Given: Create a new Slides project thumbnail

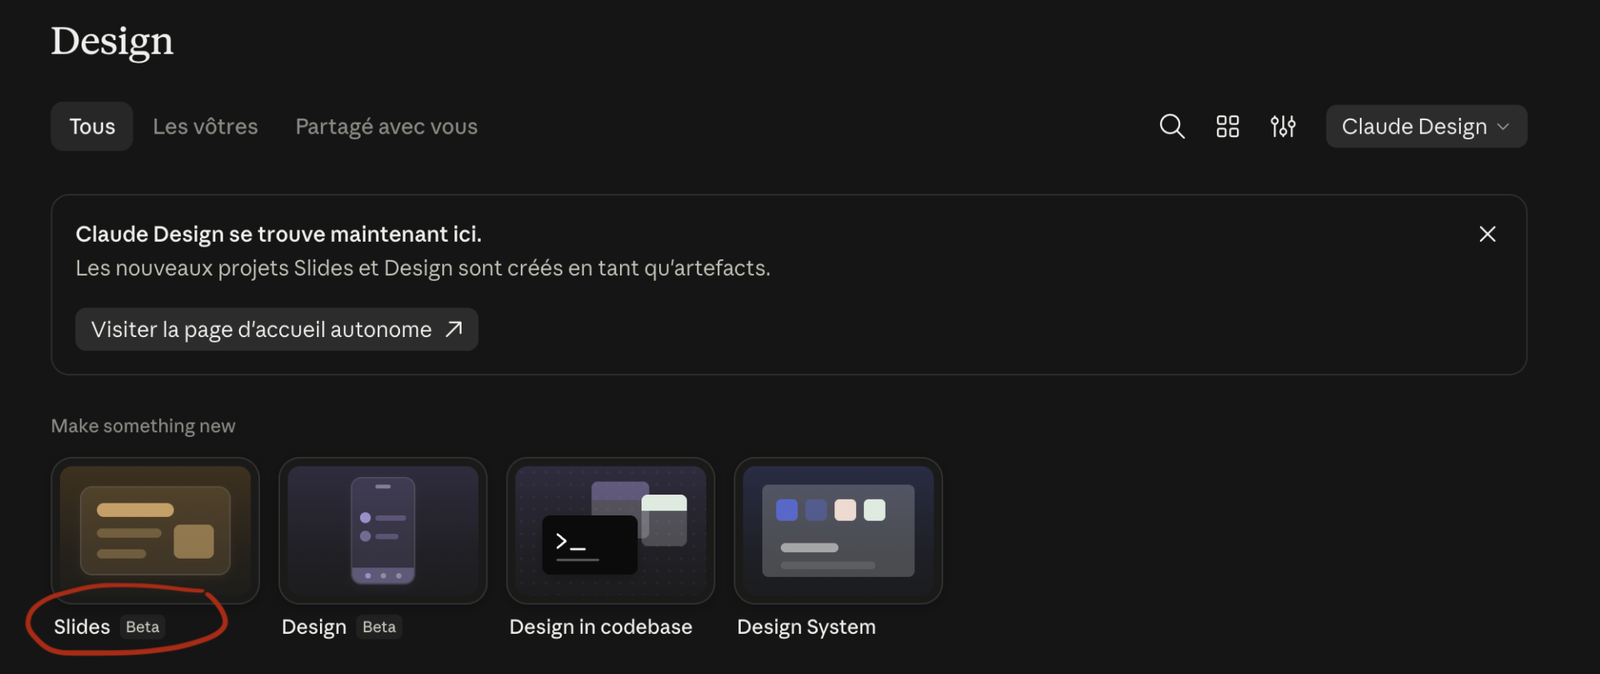Looking at the screenshot, I should (155, 530).
